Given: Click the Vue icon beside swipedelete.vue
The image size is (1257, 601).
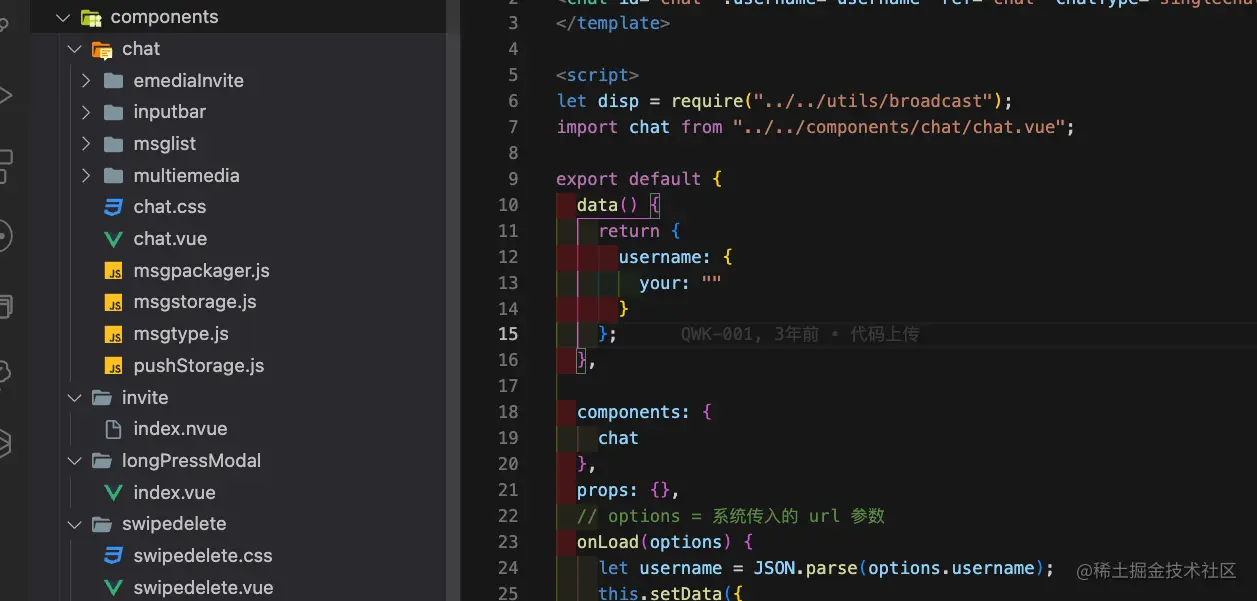Looking at the screenshot, I should pyautogui.click(x=114, y=588).
